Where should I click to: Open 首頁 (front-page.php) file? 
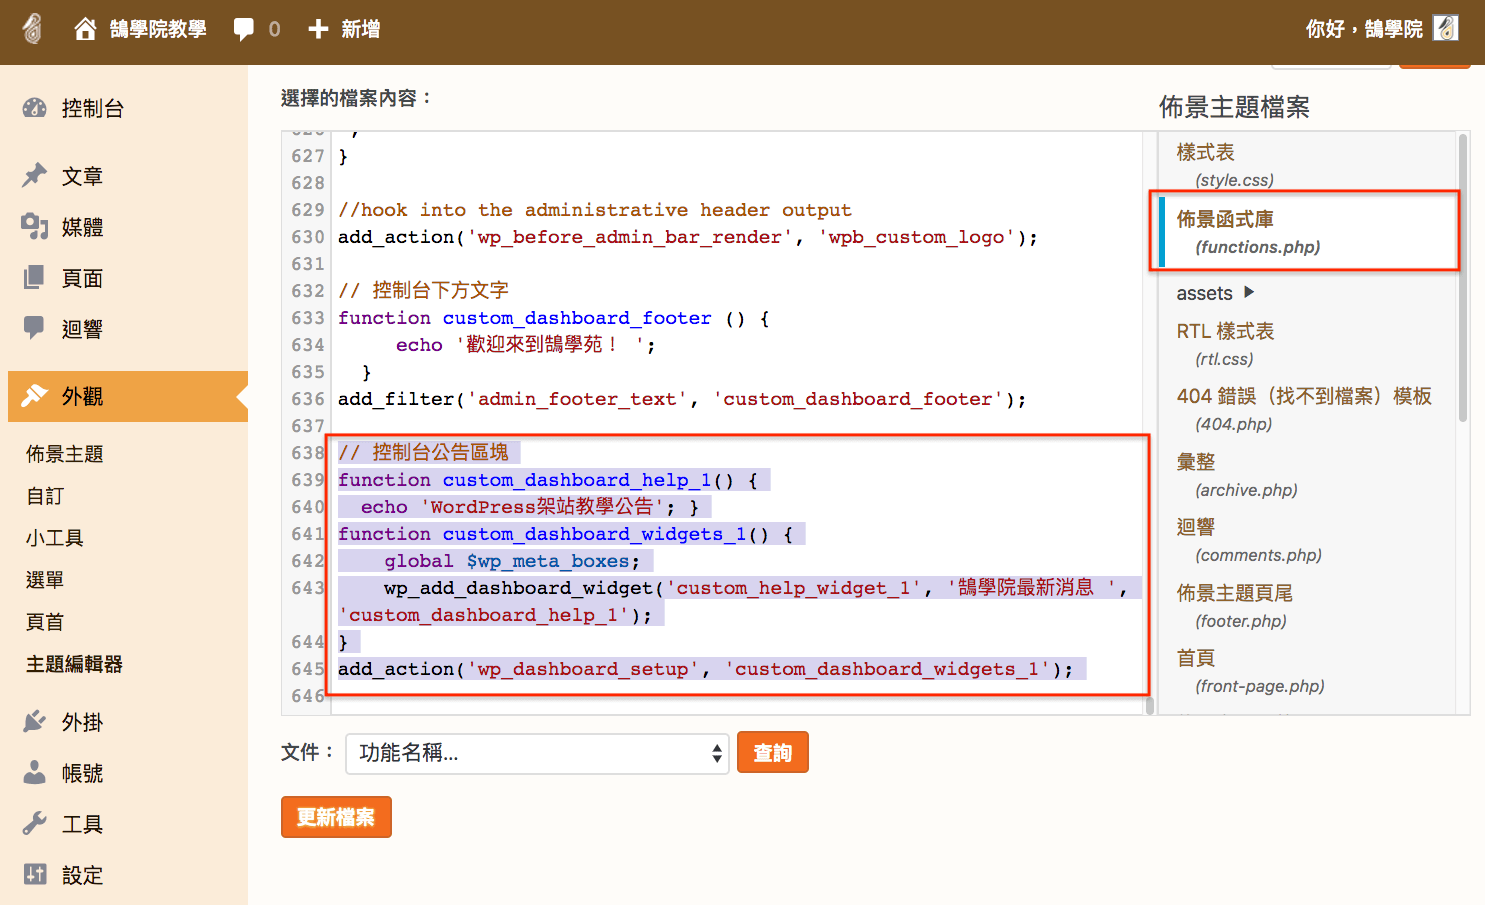(x=1250, y=671)
